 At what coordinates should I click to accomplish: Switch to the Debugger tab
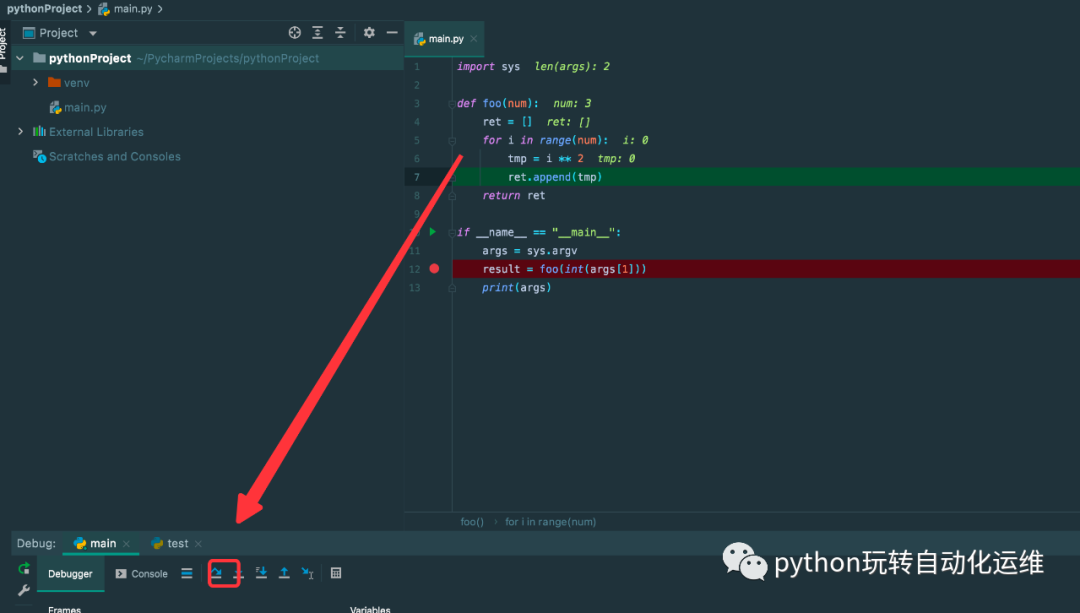[70, 574]
